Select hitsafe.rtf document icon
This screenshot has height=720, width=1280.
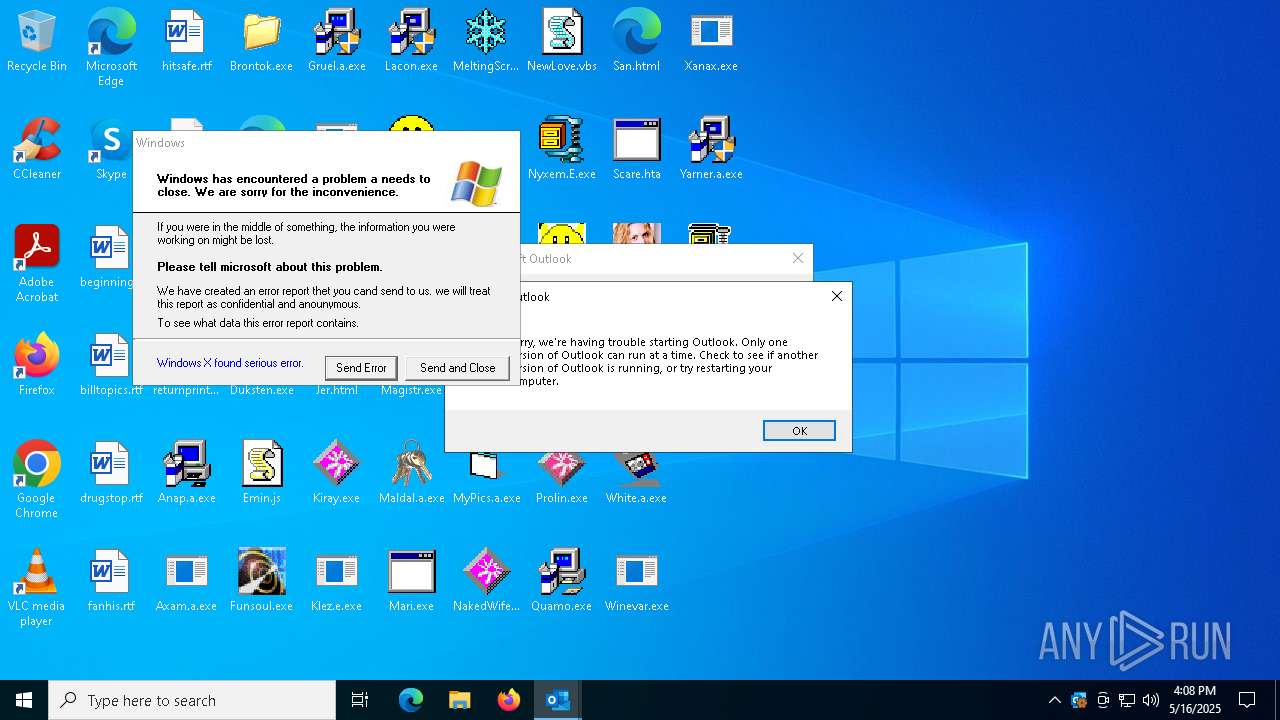pyautogui.click(x=186, y=41)
